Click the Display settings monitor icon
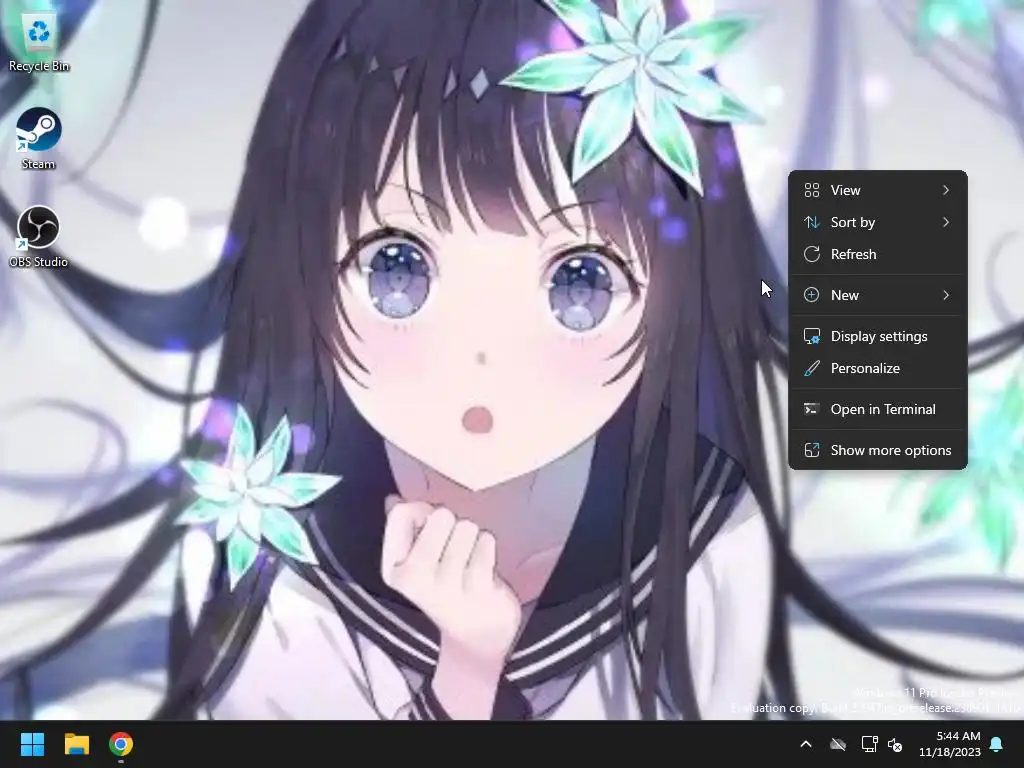The width and height of the screenshot is (1024, 768). (812, 336)
